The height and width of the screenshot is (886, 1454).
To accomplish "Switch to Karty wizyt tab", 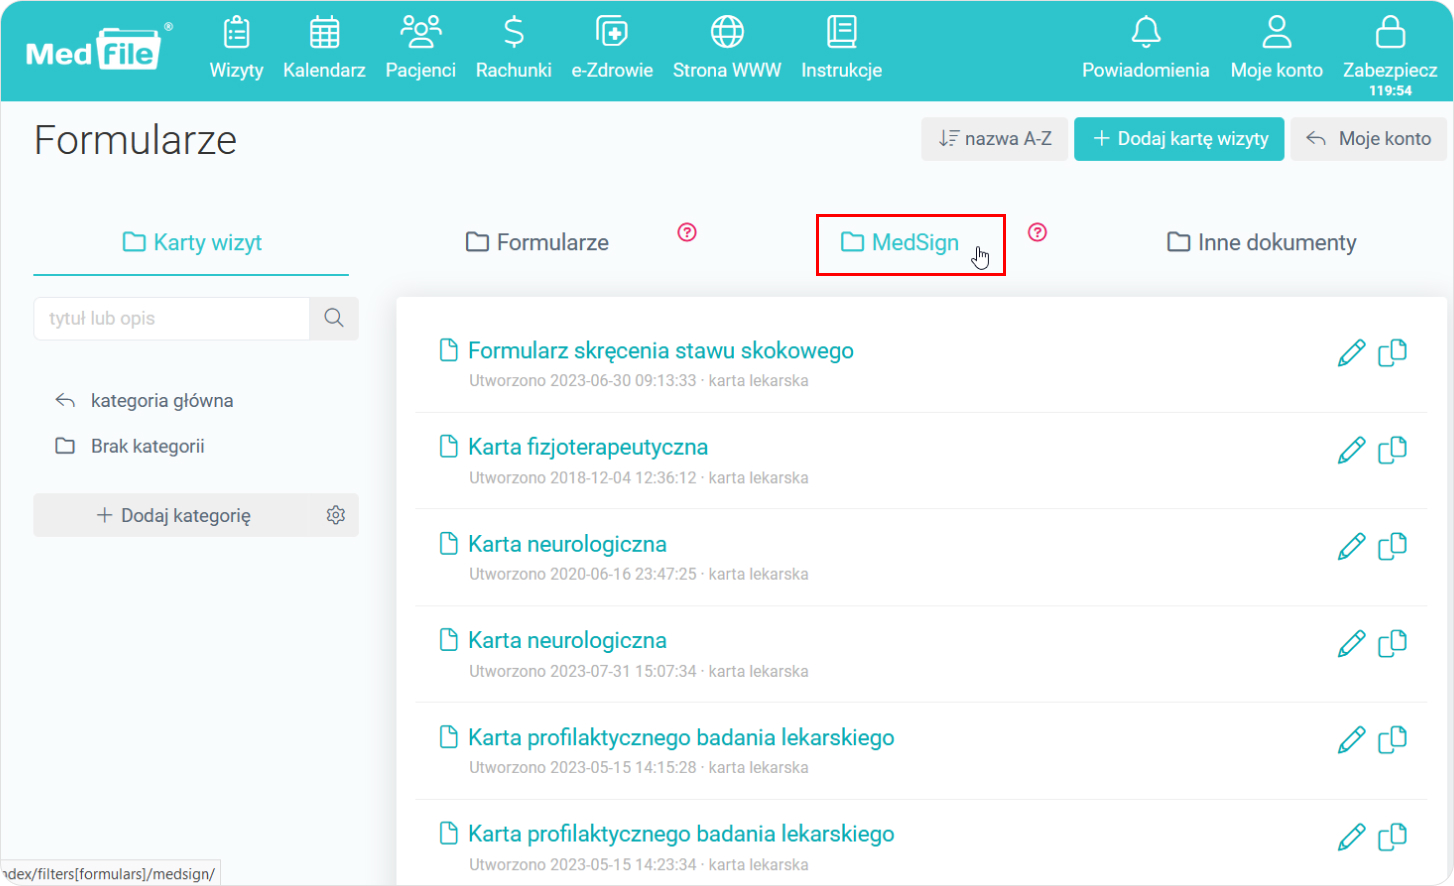I will (191, 242).
